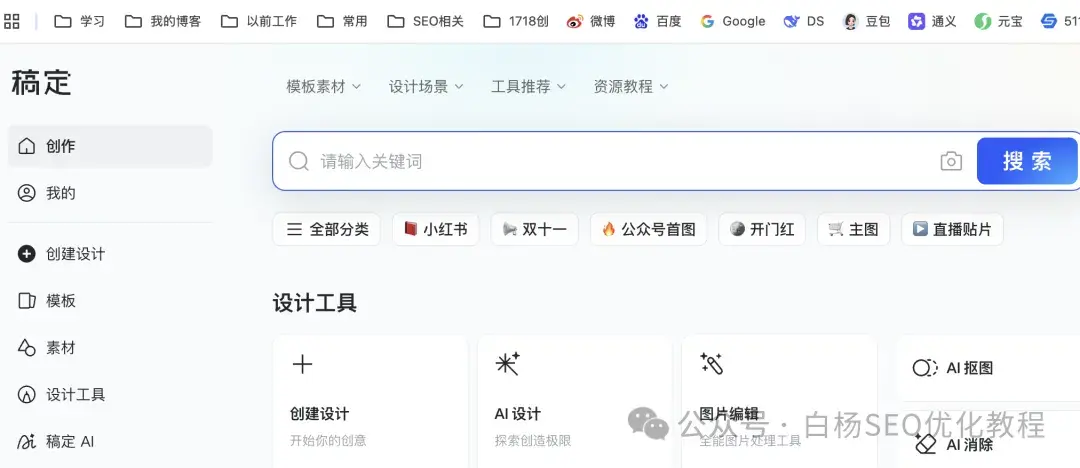
Task: Go to 我的 in the sidebar
Action: [x=110, y=193]
